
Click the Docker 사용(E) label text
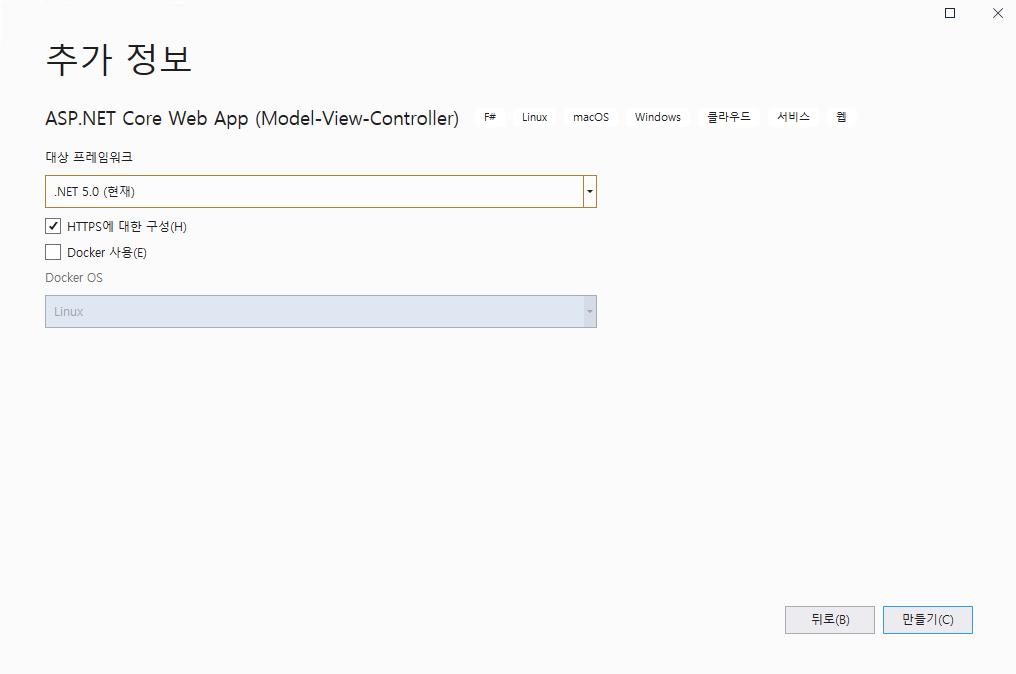pos(107,252)
